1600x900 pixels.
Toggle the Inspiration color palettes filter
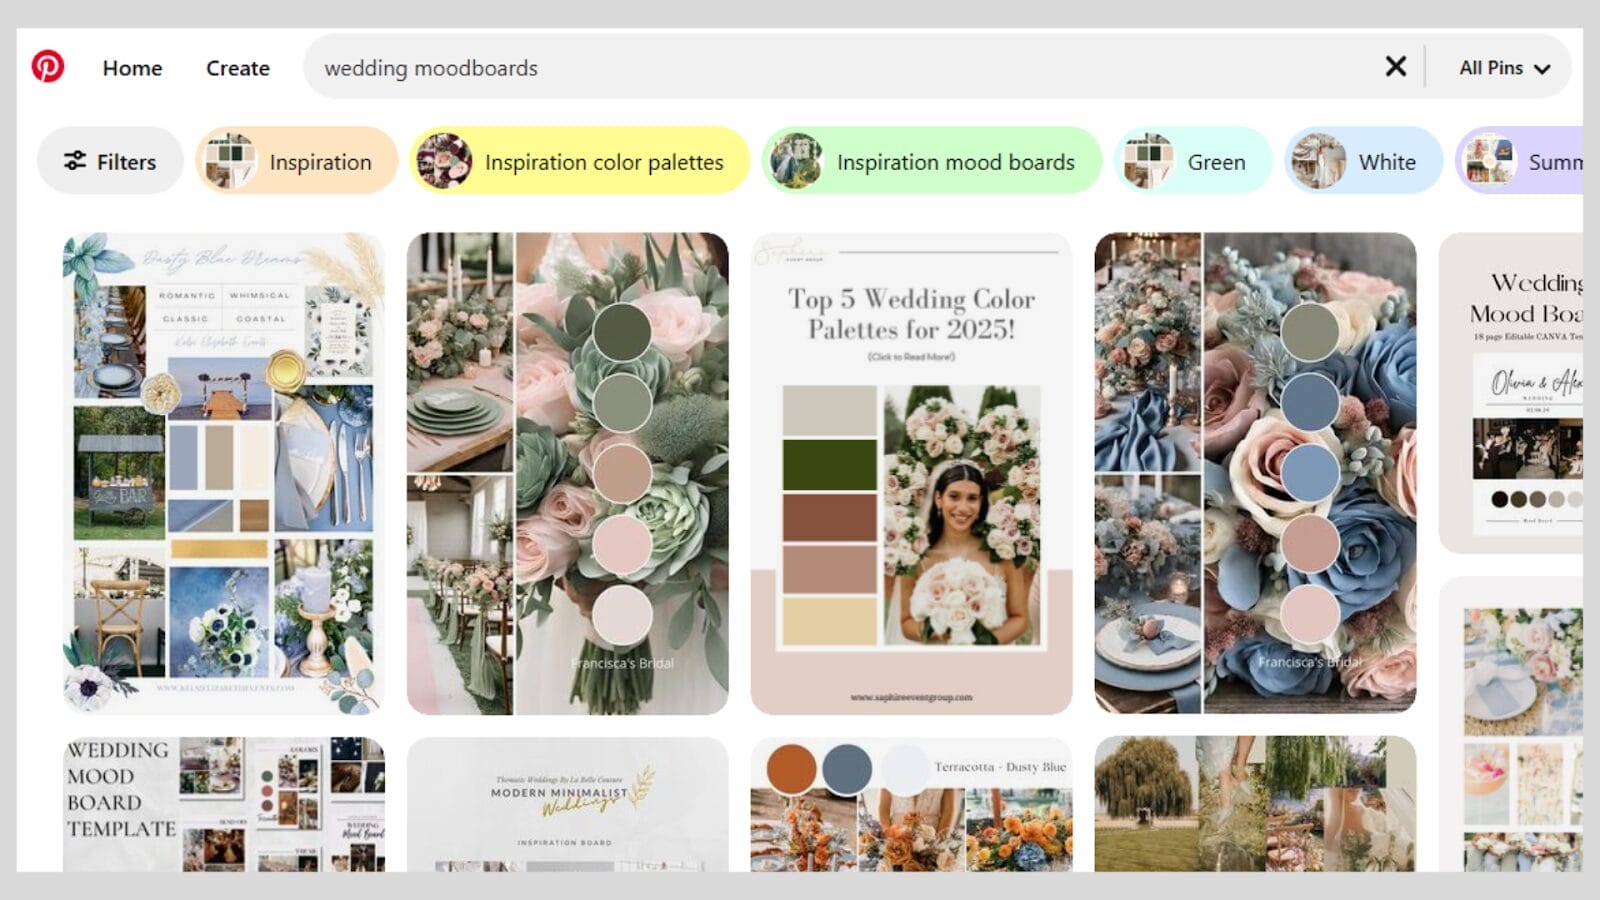pyautogui.click(x=578, y=161)
